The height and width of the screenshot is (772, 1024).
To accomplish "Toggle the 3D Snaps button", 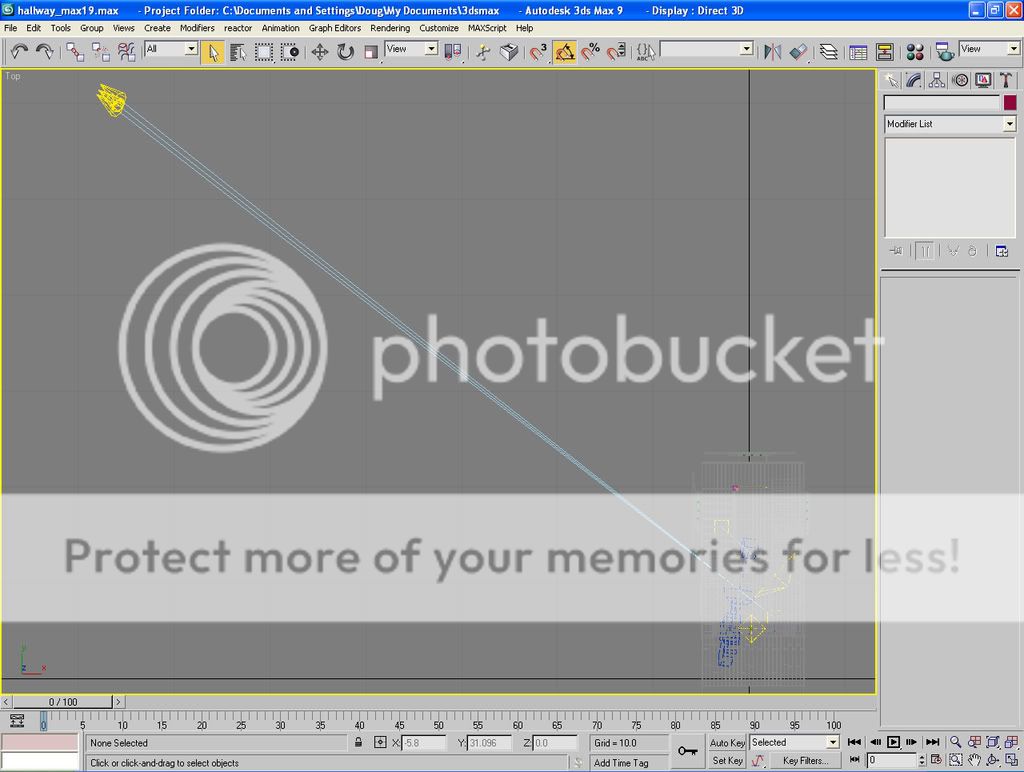I will tap(539, 51).
